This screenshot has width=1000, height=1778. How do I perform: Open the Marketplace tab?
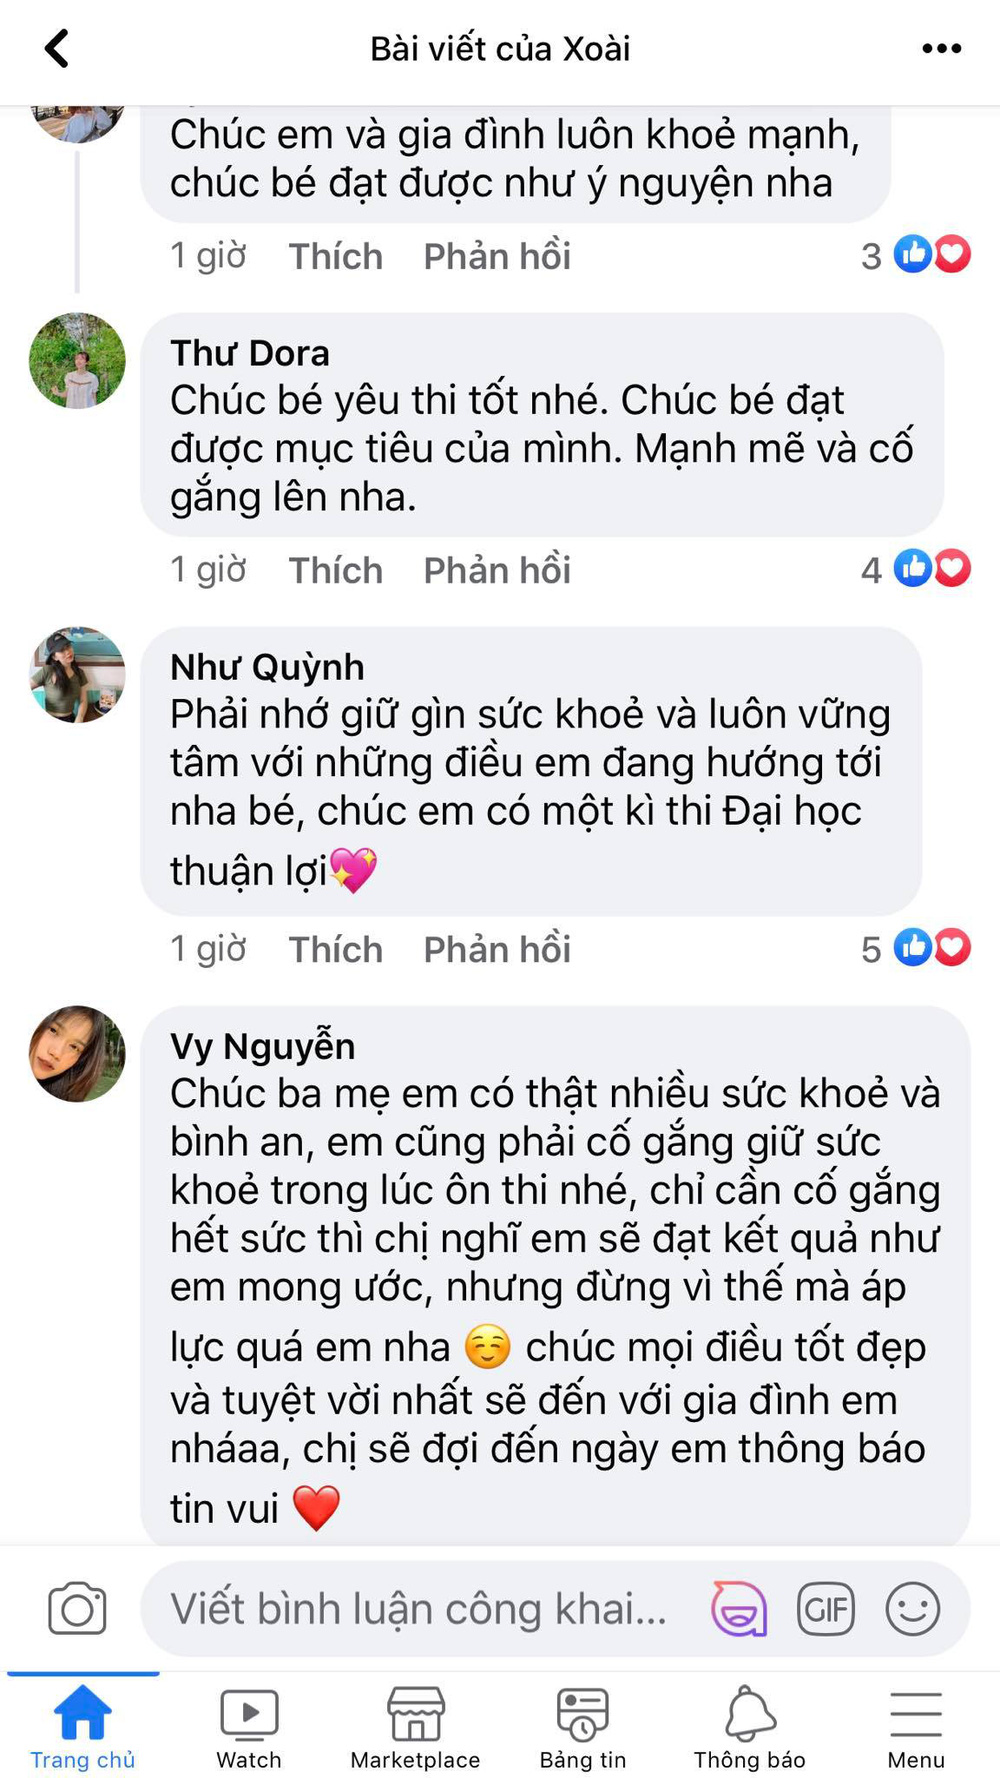(x=415, y=1727)
